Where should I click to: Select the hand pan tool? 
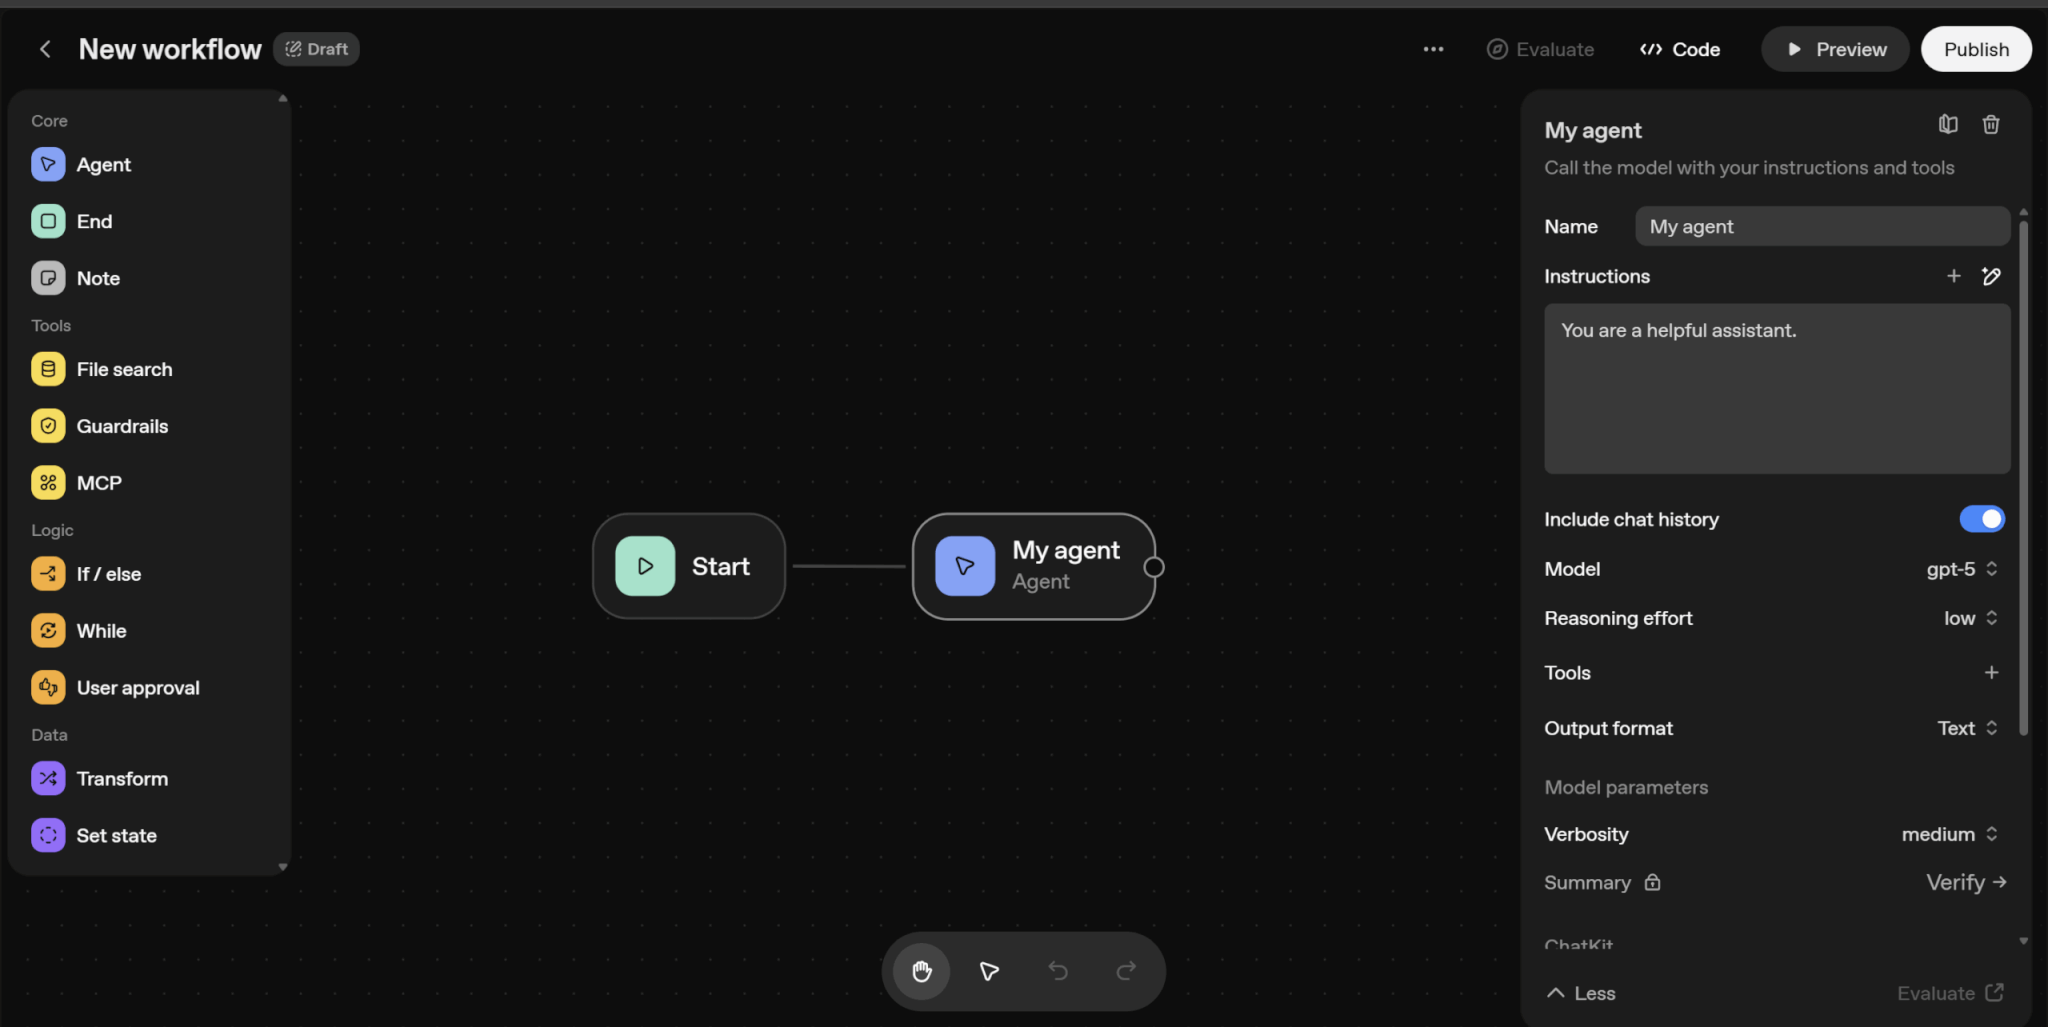pos(921,971)
